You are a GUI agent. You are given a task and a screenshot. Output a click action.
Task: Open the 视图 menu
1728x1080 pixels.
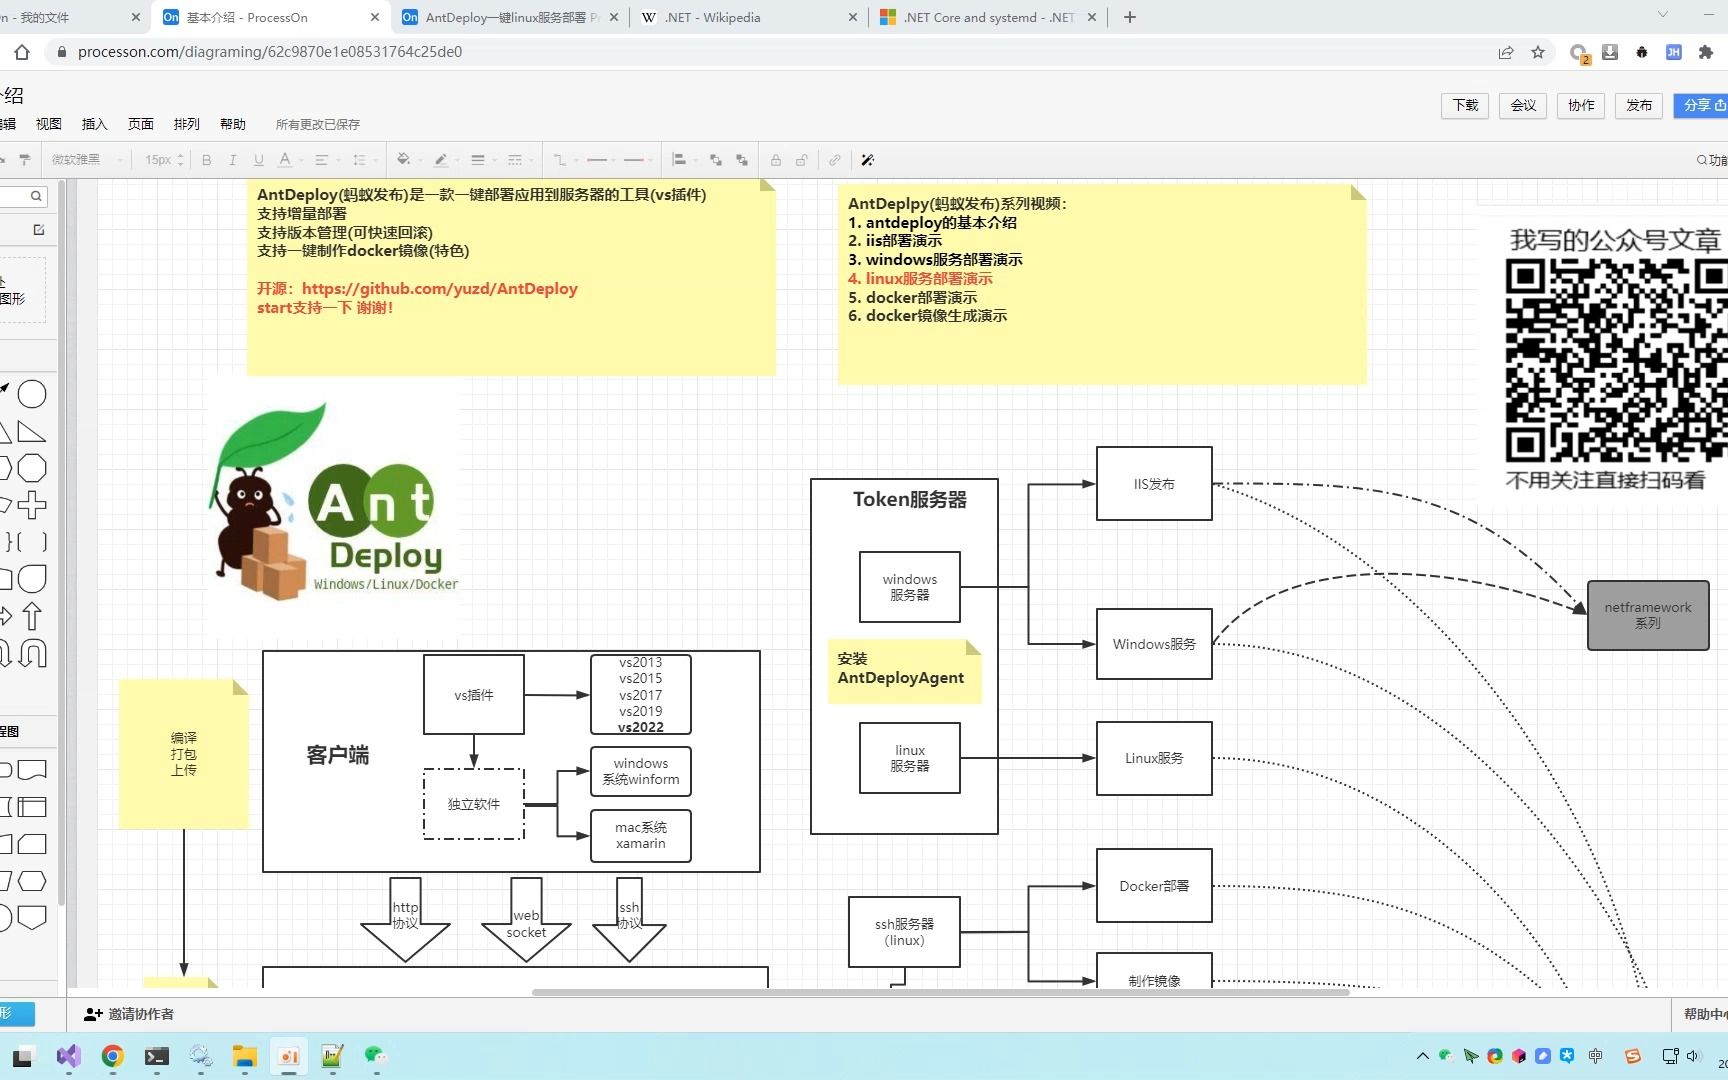[49, 124]
